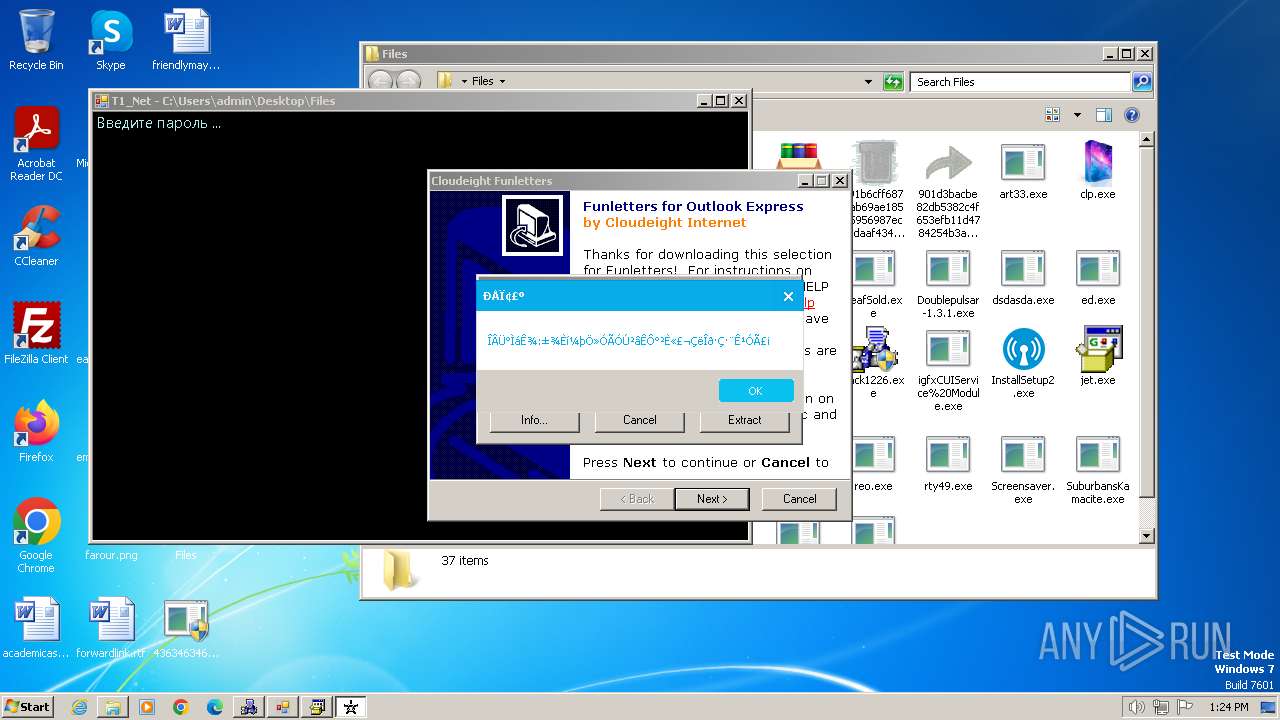Click Cancel in Cloudeight Funletters wizard

coord(799,499)
